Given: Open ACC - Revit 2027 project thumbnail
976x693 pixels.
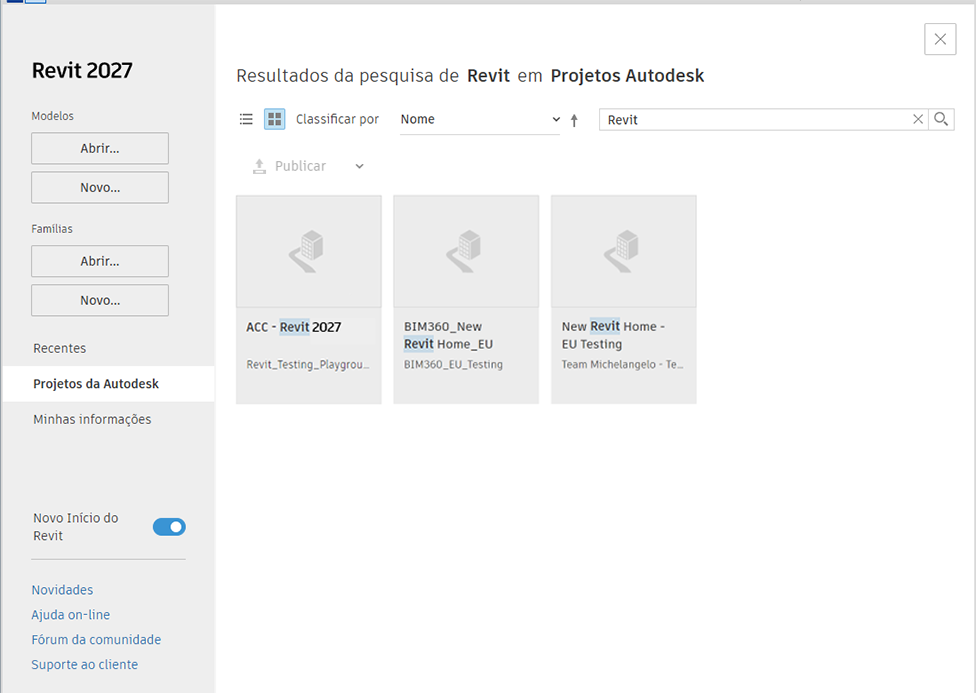Looking at the screenshot, I should pyautogui.click(x=309, y=252).
